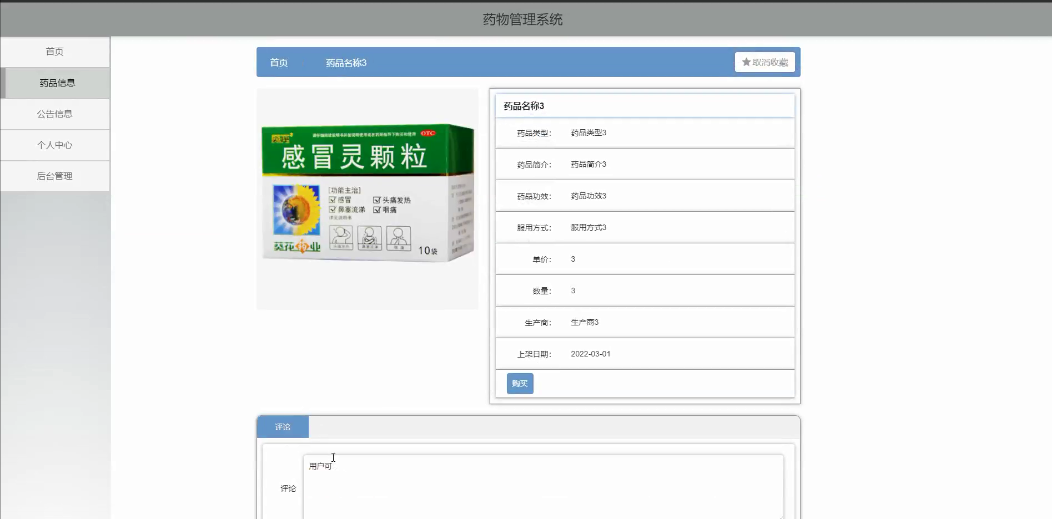
Task: Click the 购买 button
Action: click(x=520, y=384)
